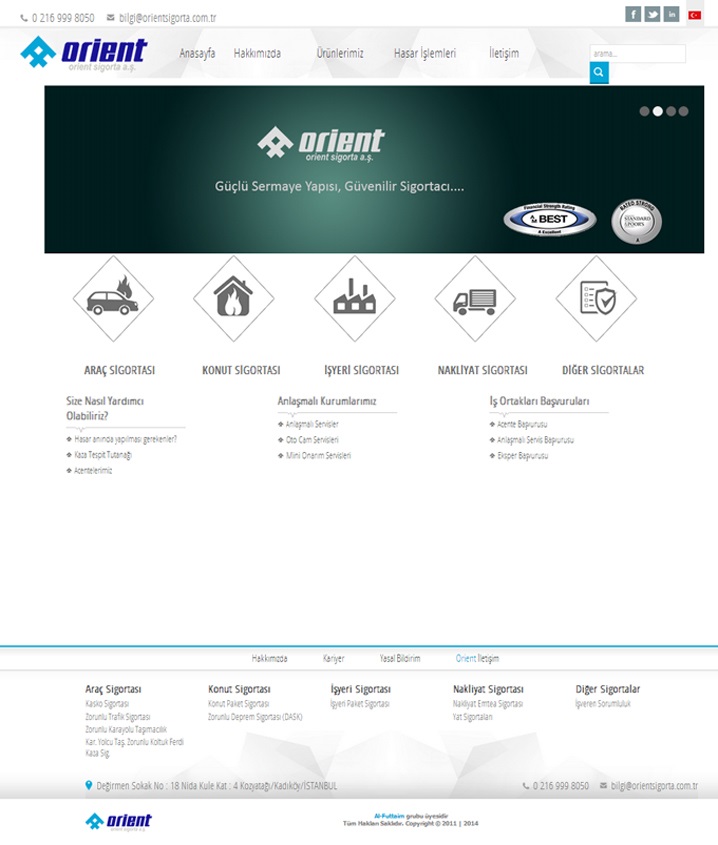Open the factory İşyeri Sigortası icon

354,299
